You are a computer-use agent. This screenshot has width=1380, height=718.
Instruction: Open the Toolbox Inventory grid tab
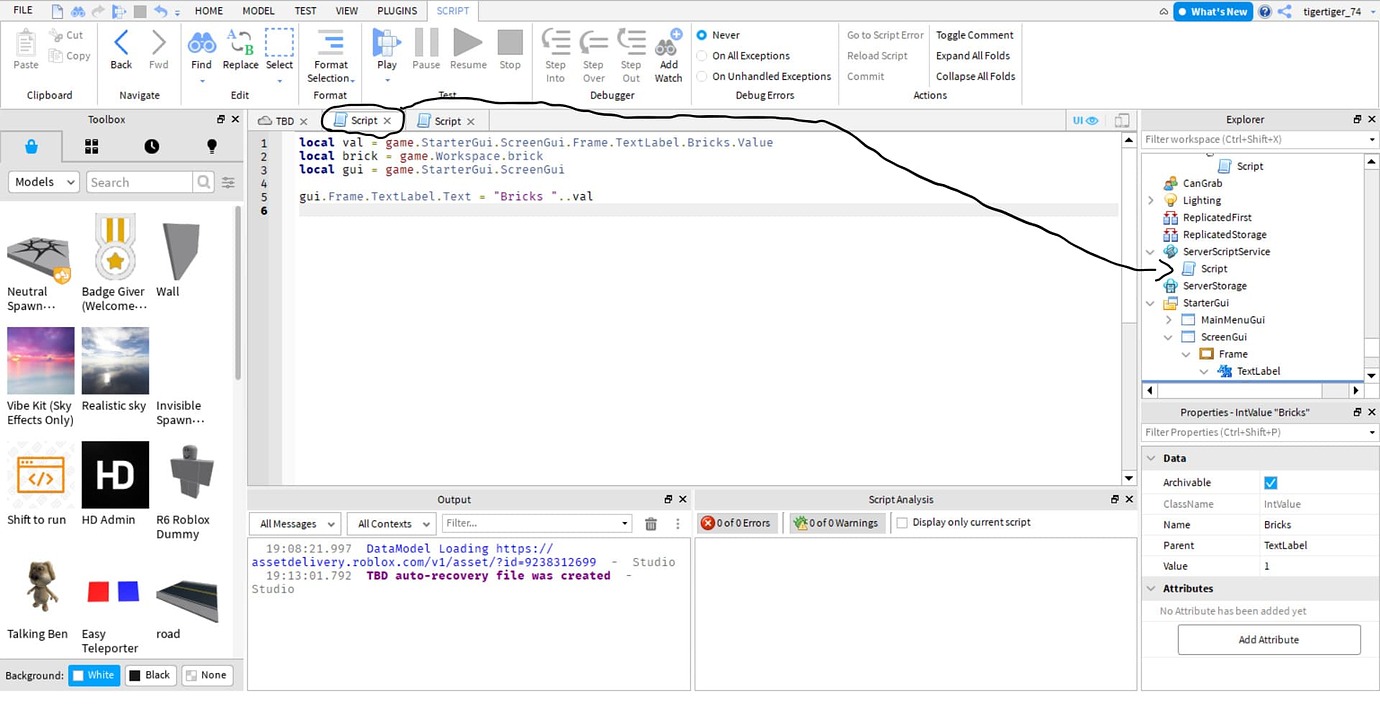click(x=91, y=146)
